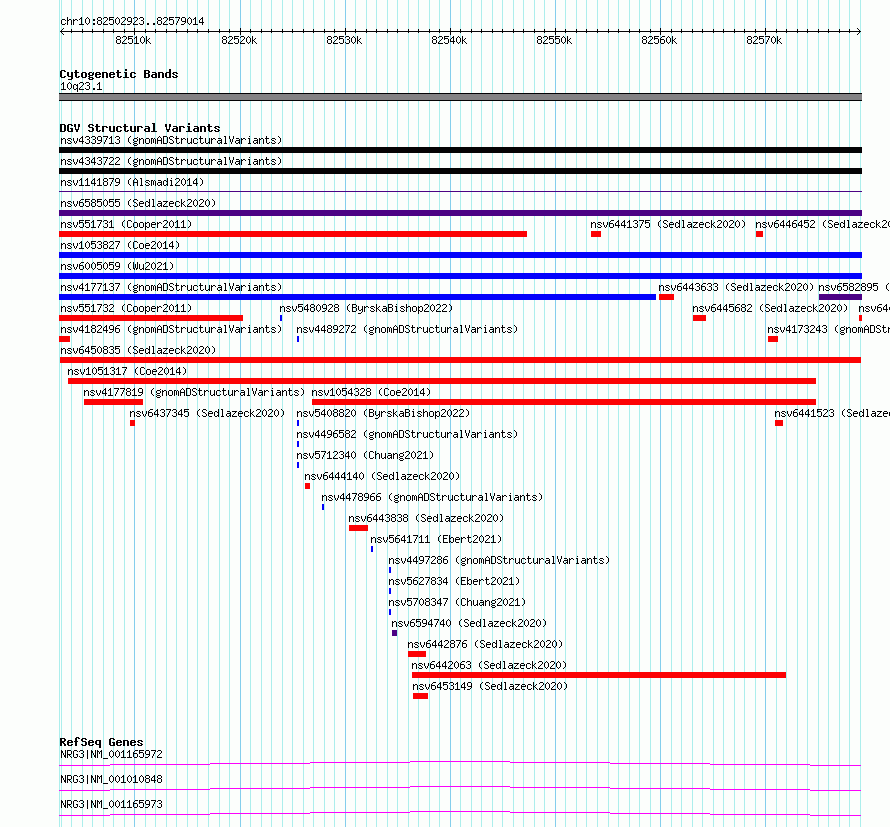Click the nsv6441375 (Sedlazeck2020) label
Viewport: 890px width, 827px height.
click(668, 224)
